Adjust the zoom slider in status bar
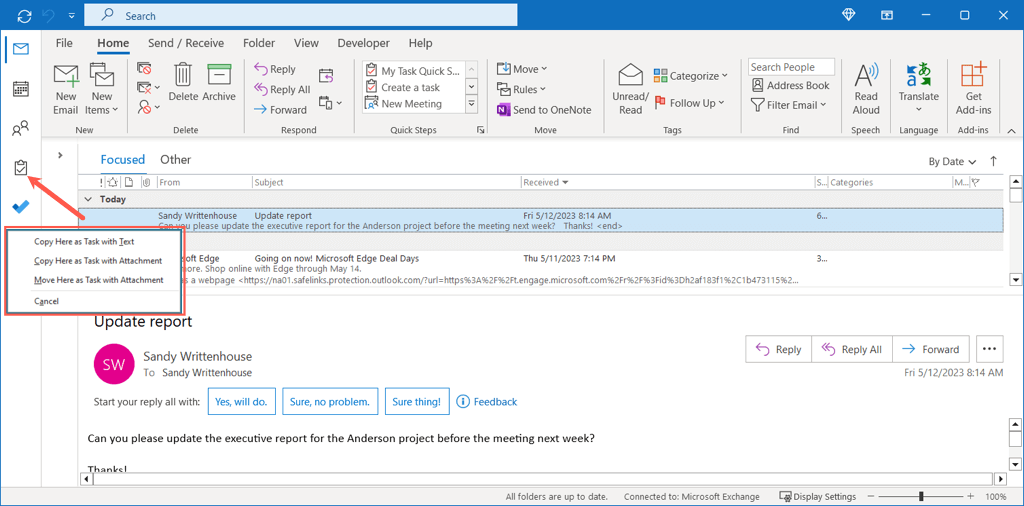The width and height of the screenshot is (1024, 506). click(921, 496)
